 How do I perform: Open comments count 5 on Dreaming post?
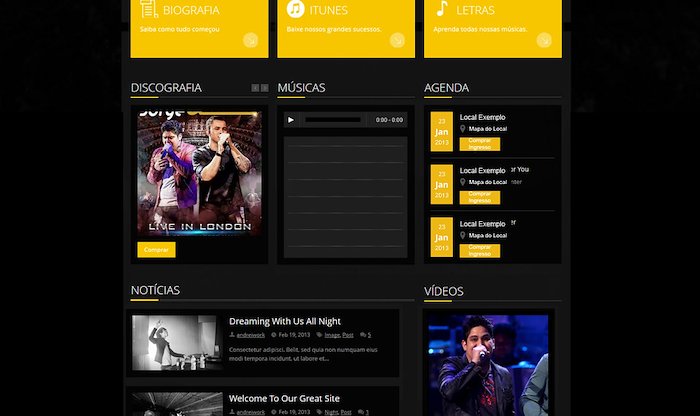tap(369, 335)
